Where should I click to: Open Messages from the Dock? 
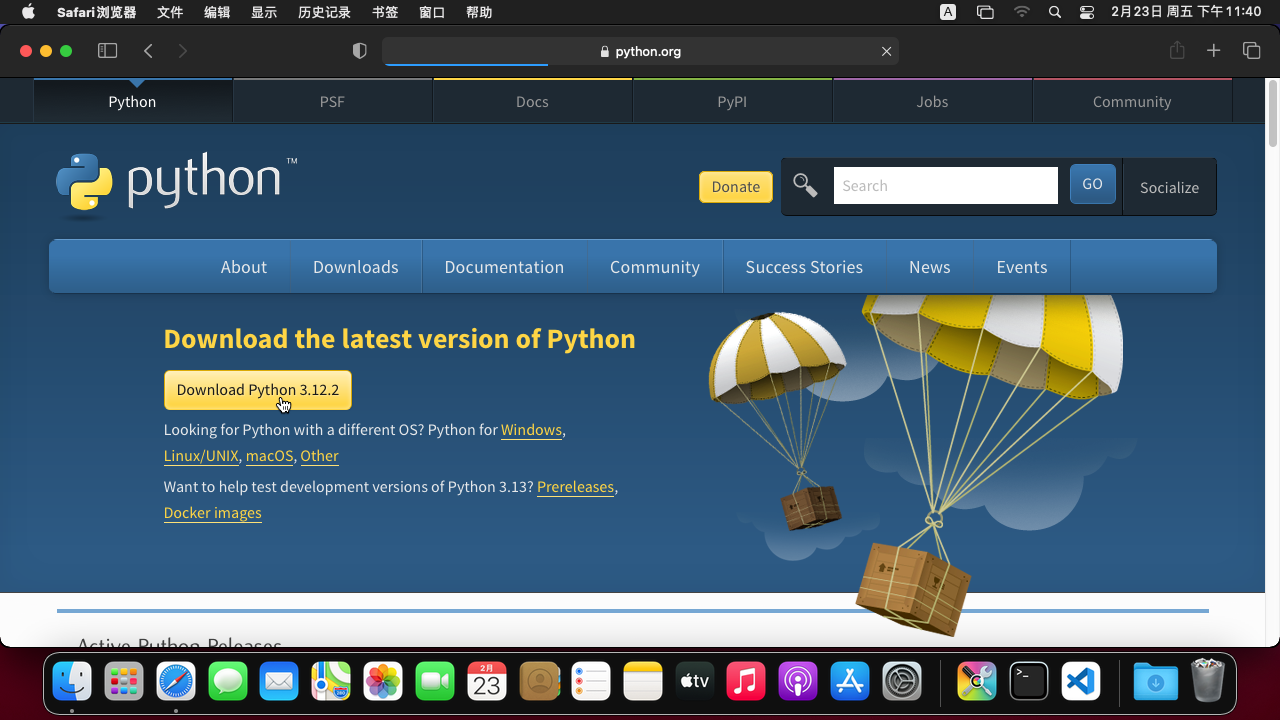point(228,682)
